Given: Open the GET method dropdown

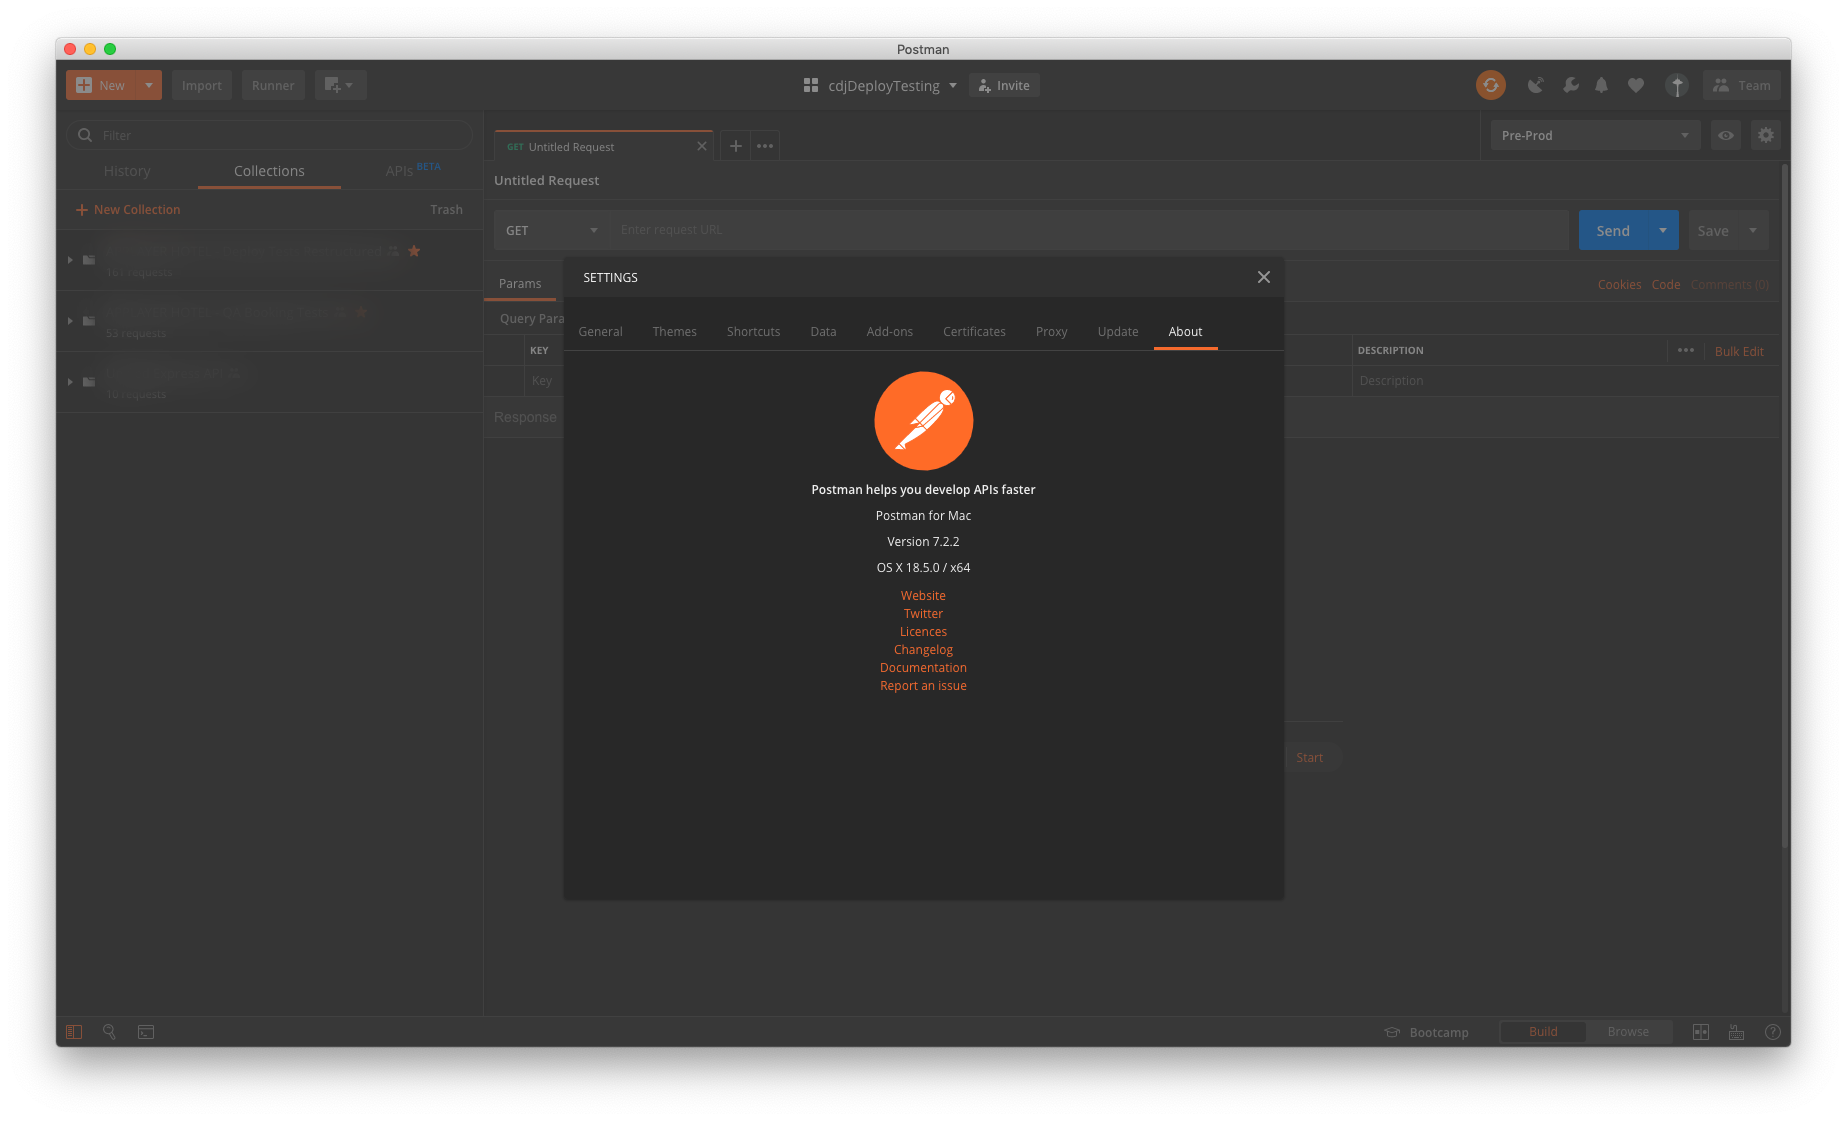Looking at the screenshot, I should [552, 230].
